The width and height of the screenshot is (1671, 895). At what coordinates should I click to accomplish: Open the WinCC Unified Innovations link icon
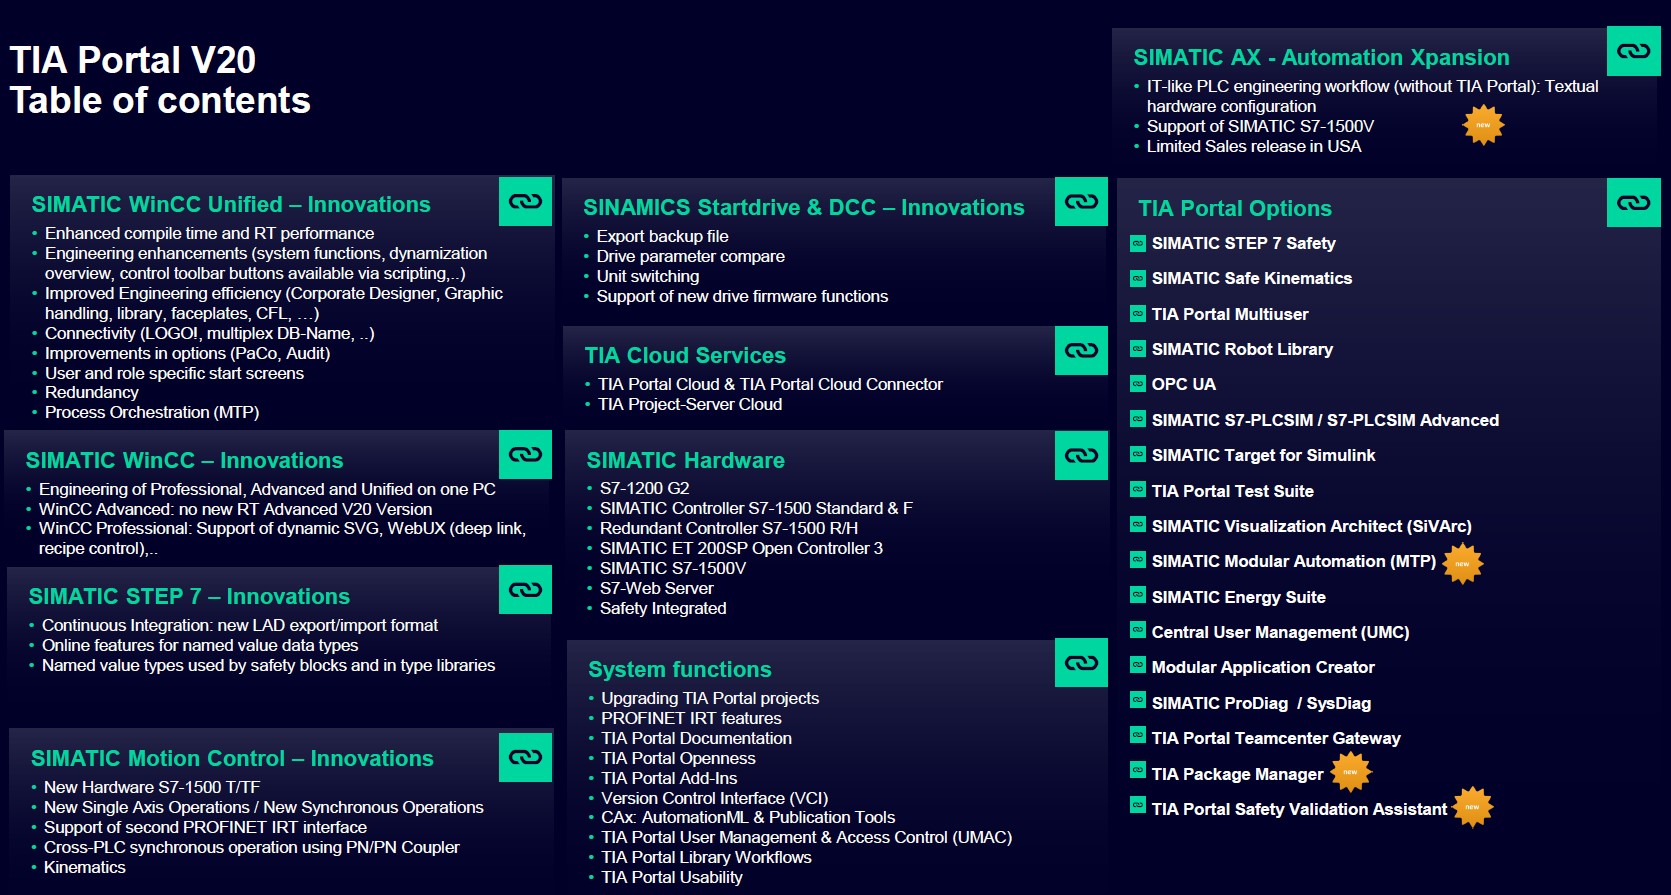click(525, 200)
